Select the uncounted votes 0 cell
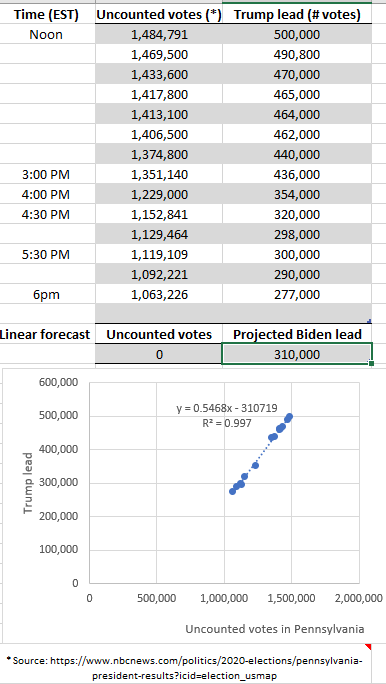Image resolution: width=386 pixels, height=684 pixels. [159, 355]
